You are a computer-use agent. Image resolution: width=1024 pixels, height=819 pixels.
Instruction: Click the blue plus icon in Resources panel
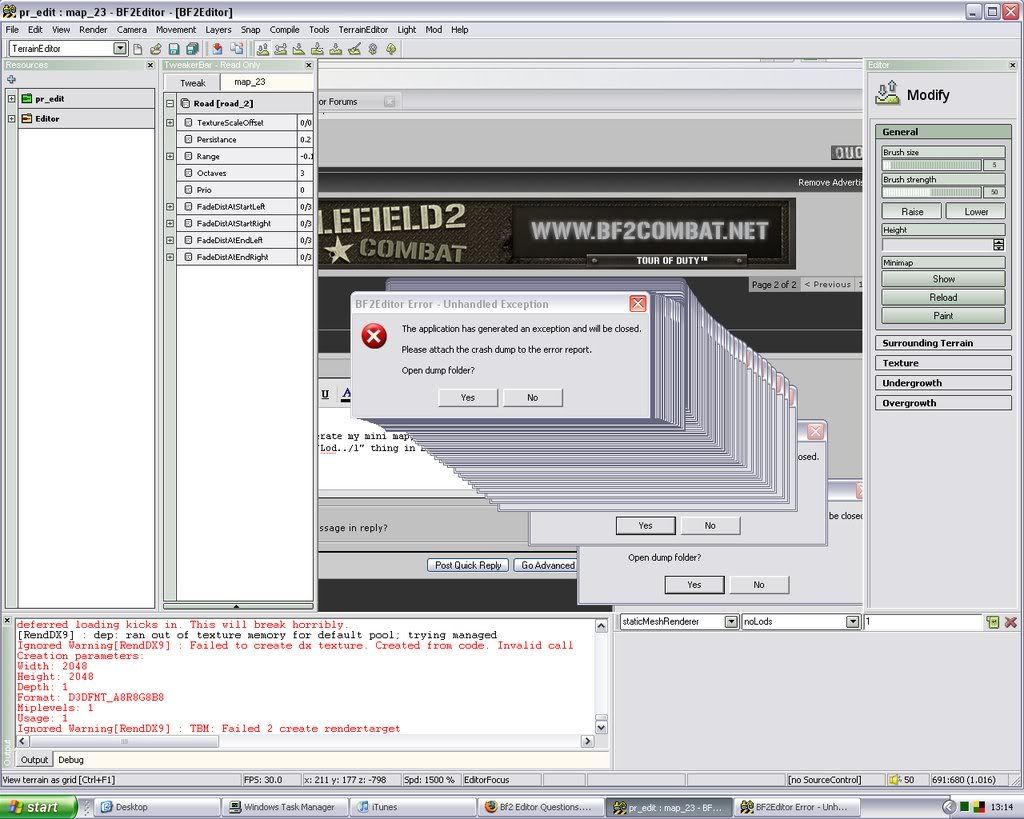tap(11, 79)
